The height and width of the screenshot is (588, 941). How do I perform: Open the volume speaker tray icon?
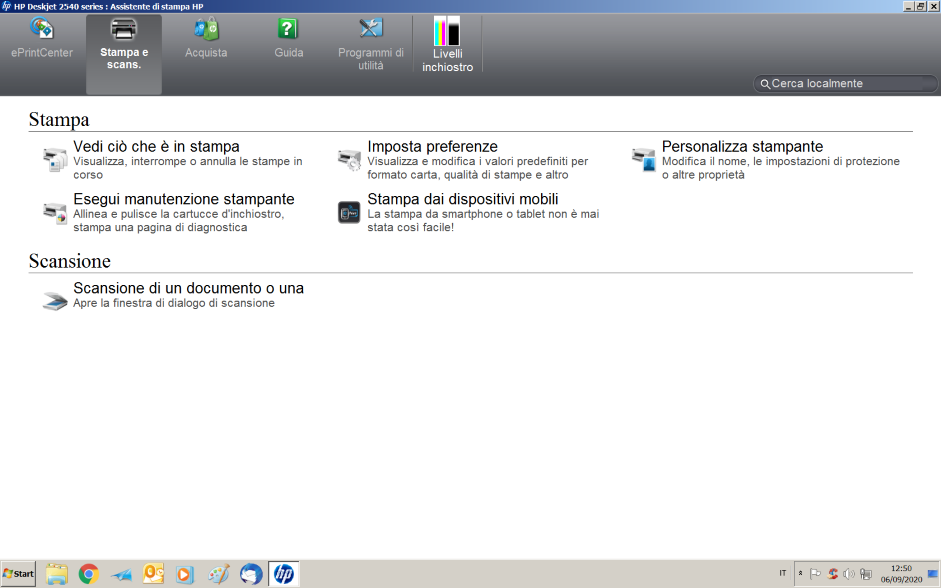[x=848, y=574]
